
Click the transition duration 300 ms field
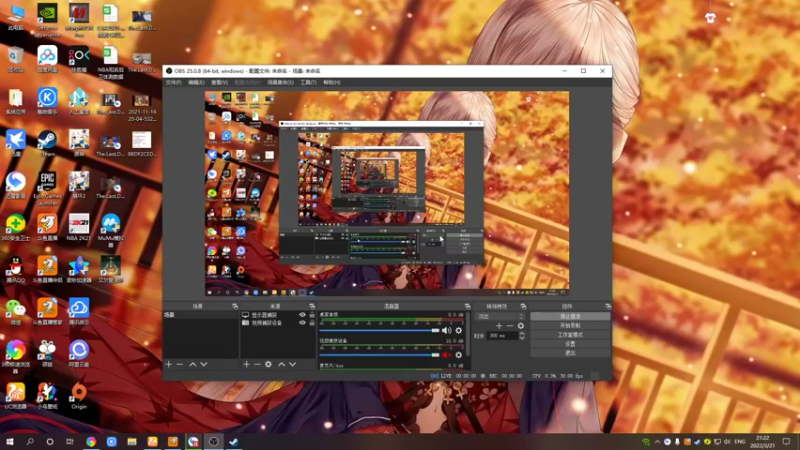click(x=502, y=336)
